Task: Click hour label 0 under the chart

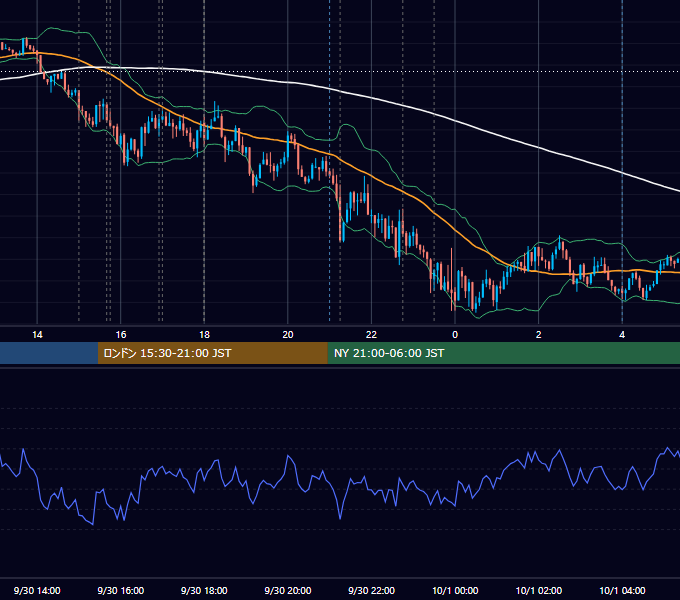Action: click(x=455, y=334)
